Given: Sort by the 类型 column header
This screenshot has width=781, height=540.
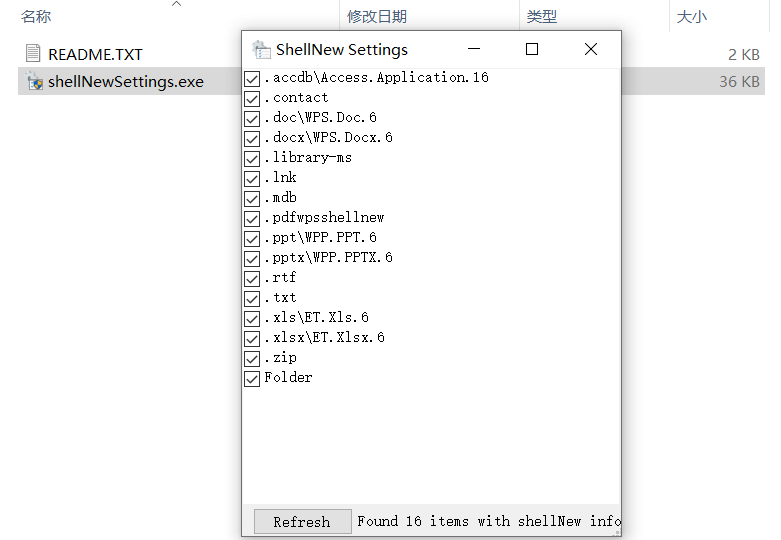Looking at the screenshot, I should pyautogui.click(x=541, y=16).
